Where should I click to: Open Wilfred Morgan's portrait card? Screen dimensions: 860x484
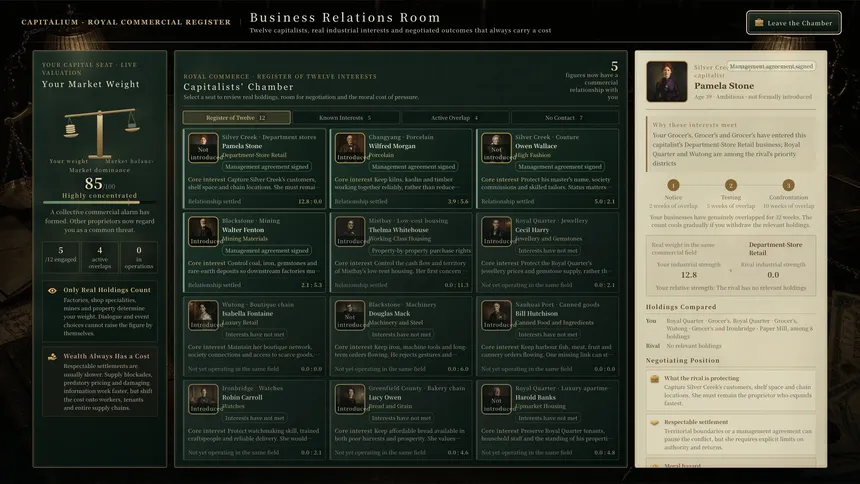350,148
